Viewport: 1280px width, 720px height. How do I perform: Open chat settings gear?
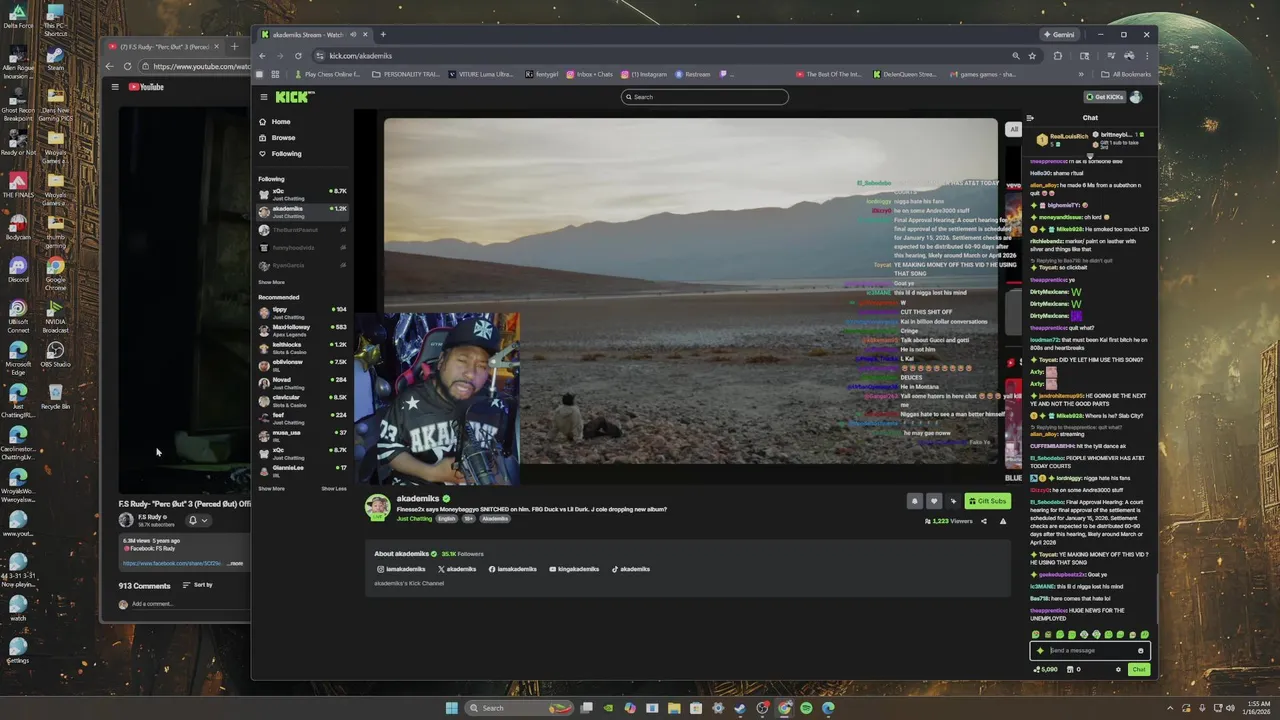point(1118,670)
